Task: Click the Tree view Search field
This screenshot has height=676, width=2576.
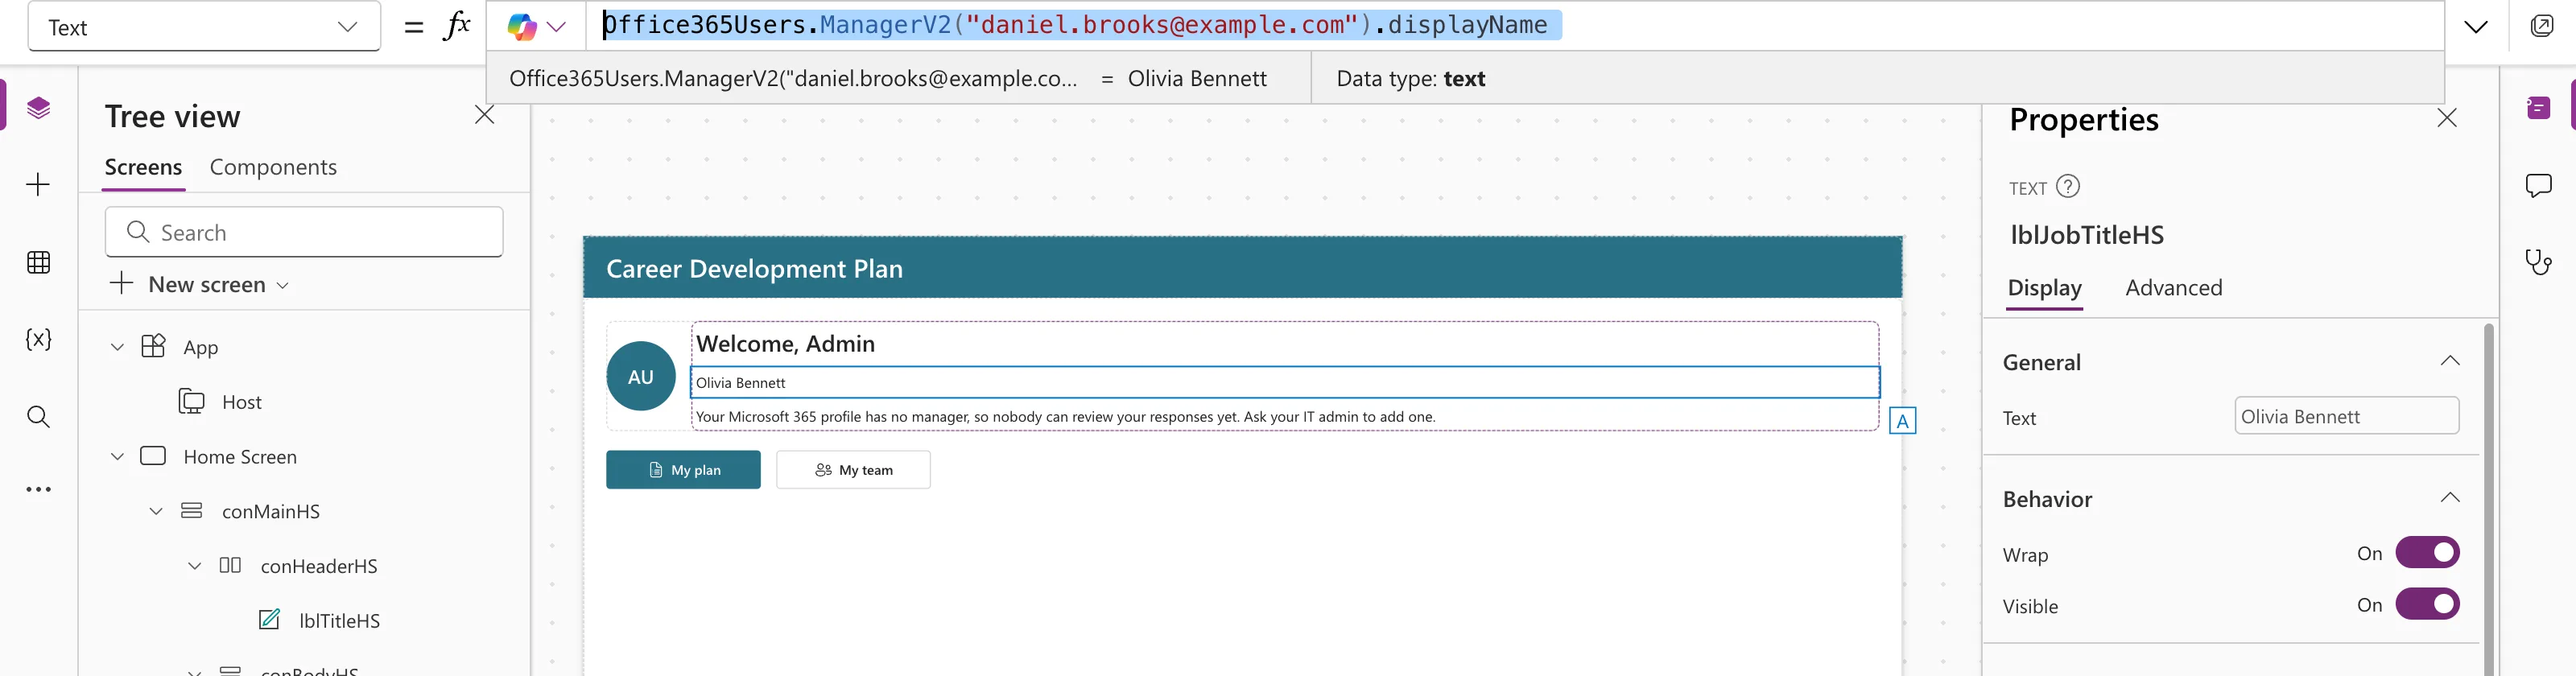Action: tap(304, 233)
